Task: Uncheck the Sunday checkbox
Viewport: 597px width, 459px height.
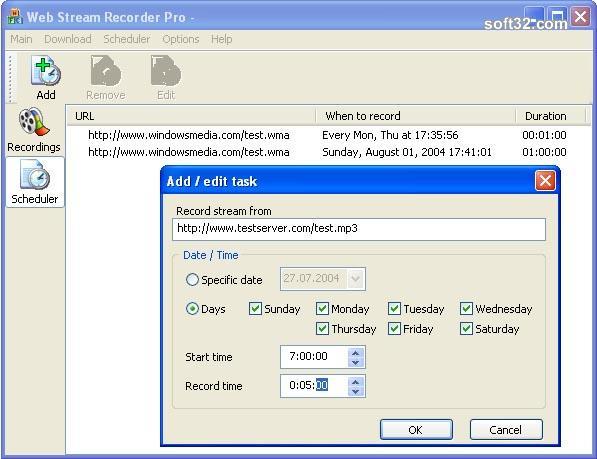Action: tap(255, 308)
